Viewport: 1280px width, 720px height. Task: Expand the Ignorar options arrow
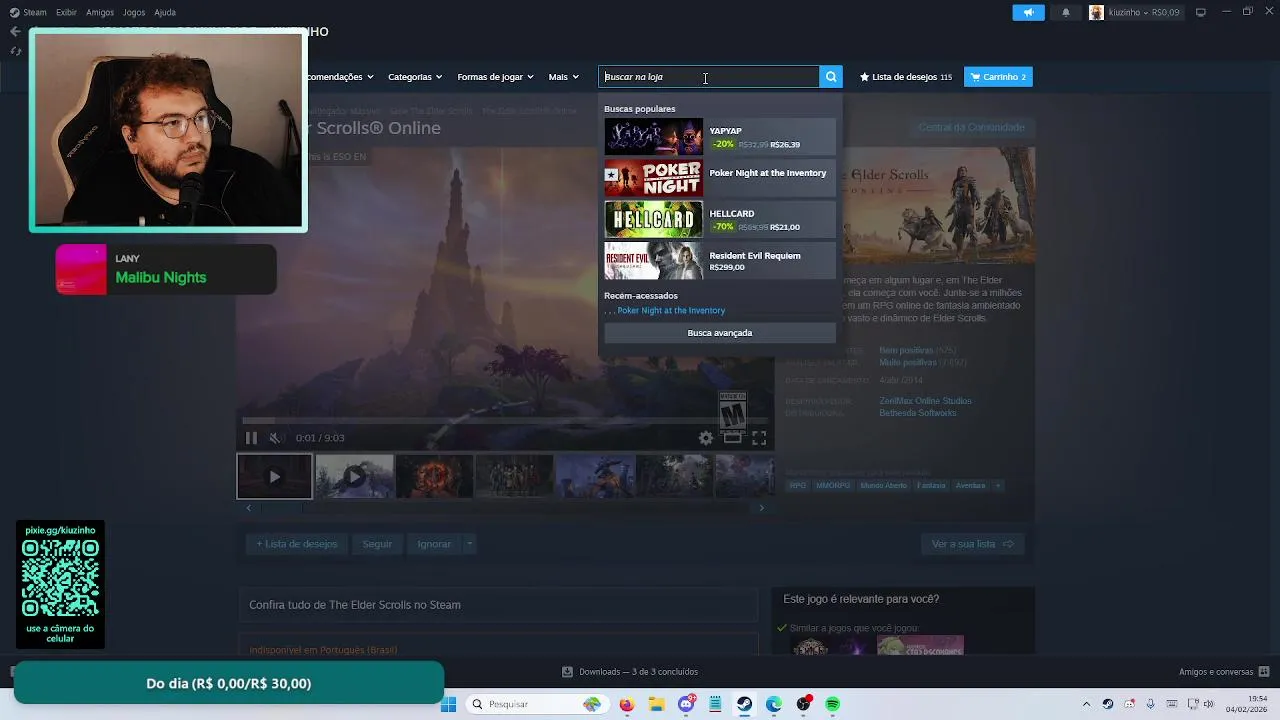(x=469, y=544)
